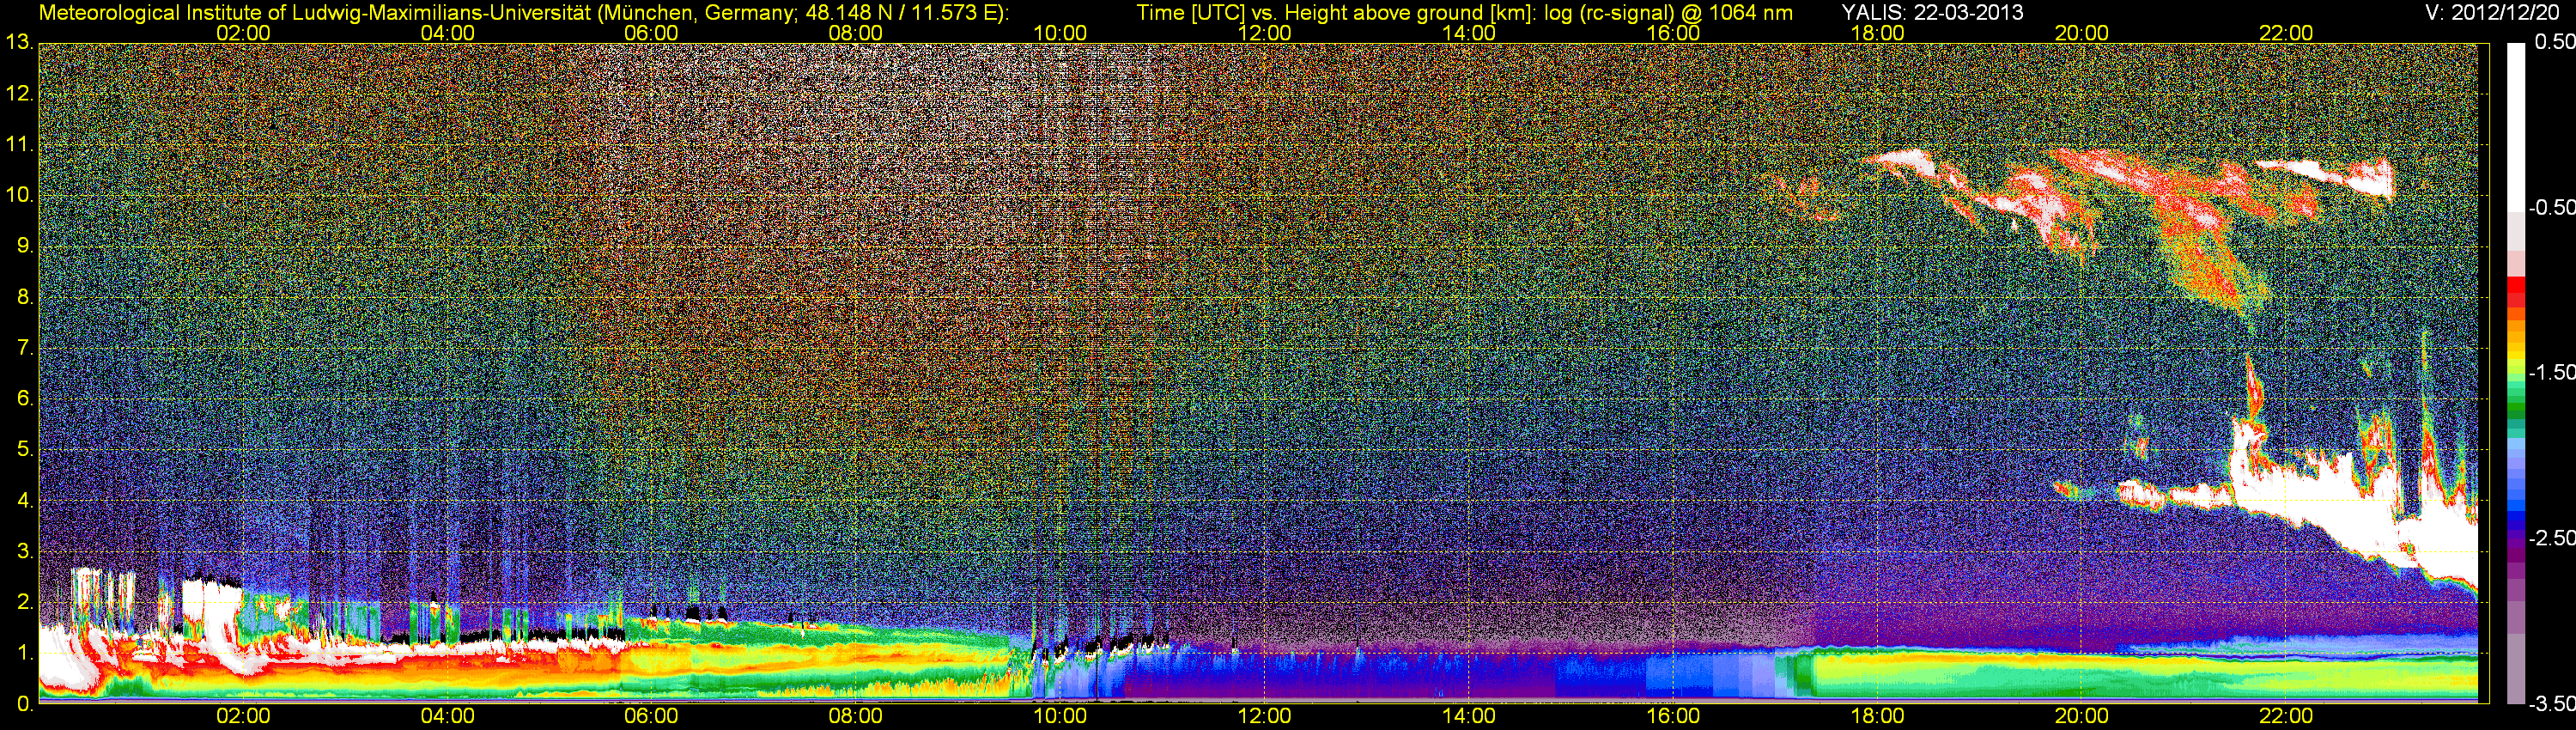Click the '3.' height axis label
Image resolution: width=2576 pixels, height=730 pixels.
[25, 551]
